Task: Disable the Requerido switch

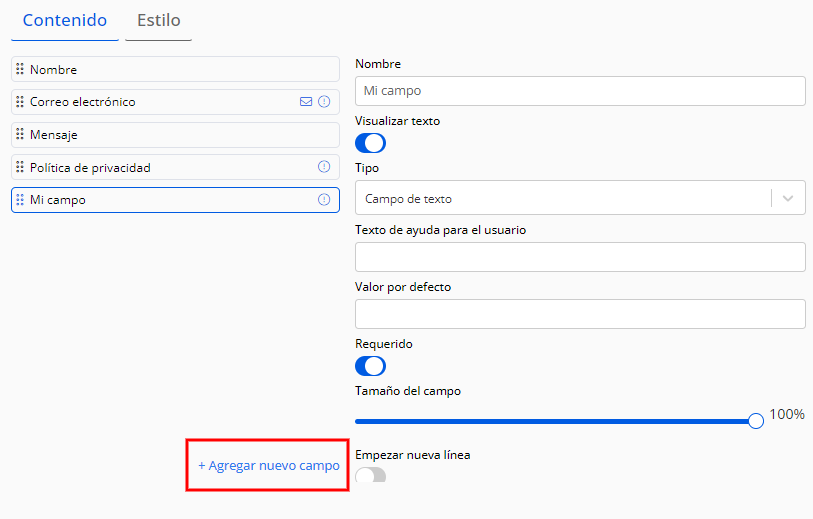Action: click(x=370, y=366)
